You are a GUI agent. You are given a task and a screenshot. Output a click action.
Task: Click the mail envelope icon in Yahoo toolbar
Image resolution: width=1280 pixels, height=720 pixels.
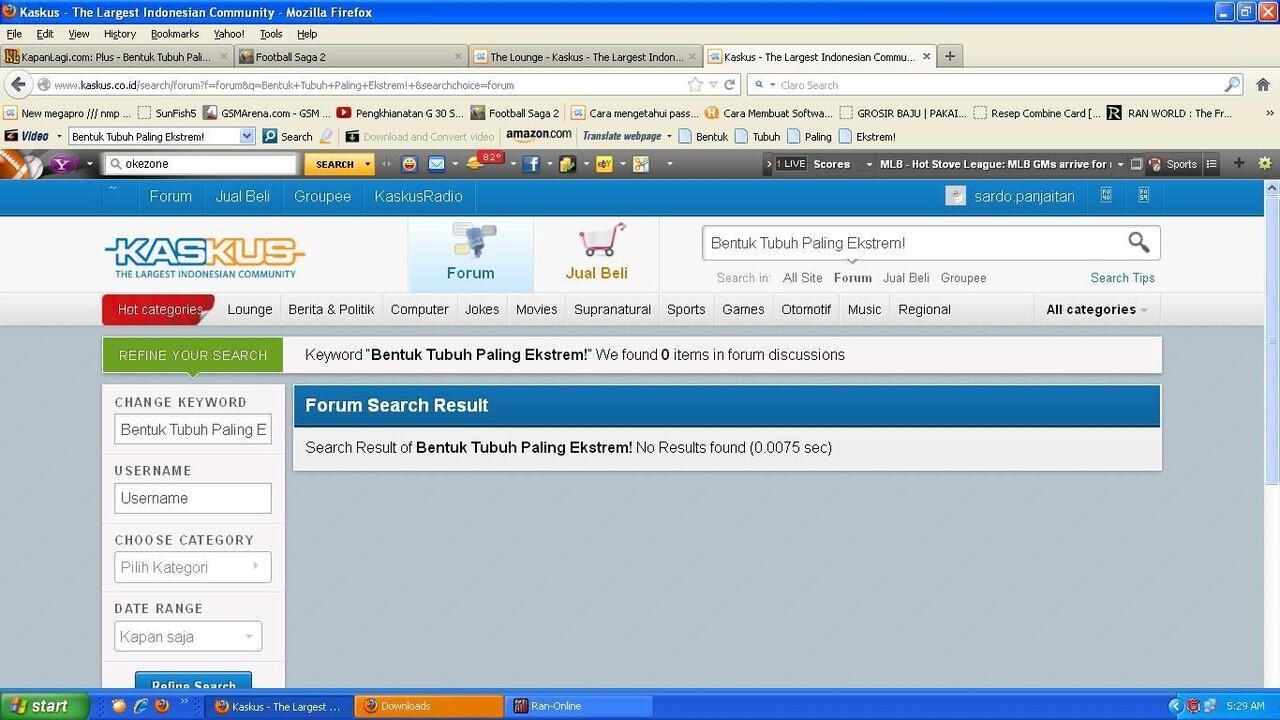436,164
